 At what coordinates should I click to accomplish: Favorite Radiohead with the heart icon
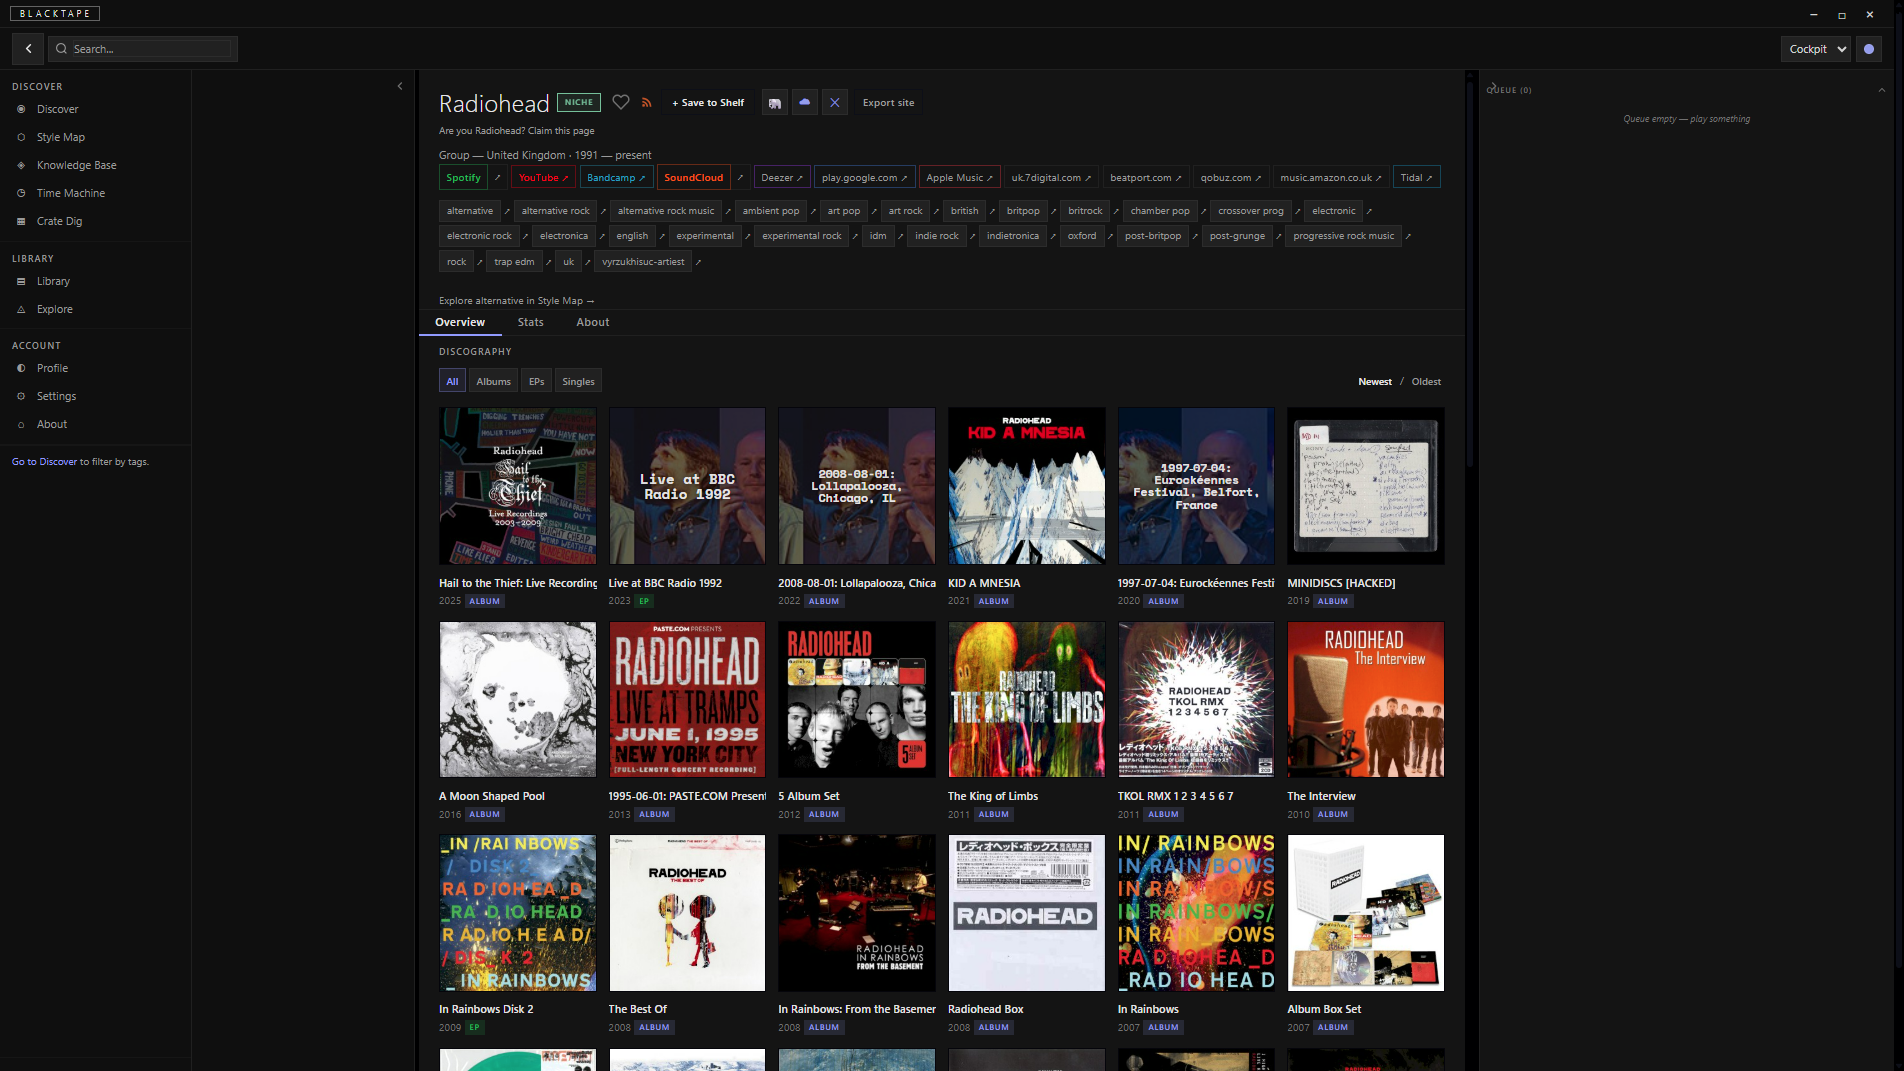click(621, 102)
